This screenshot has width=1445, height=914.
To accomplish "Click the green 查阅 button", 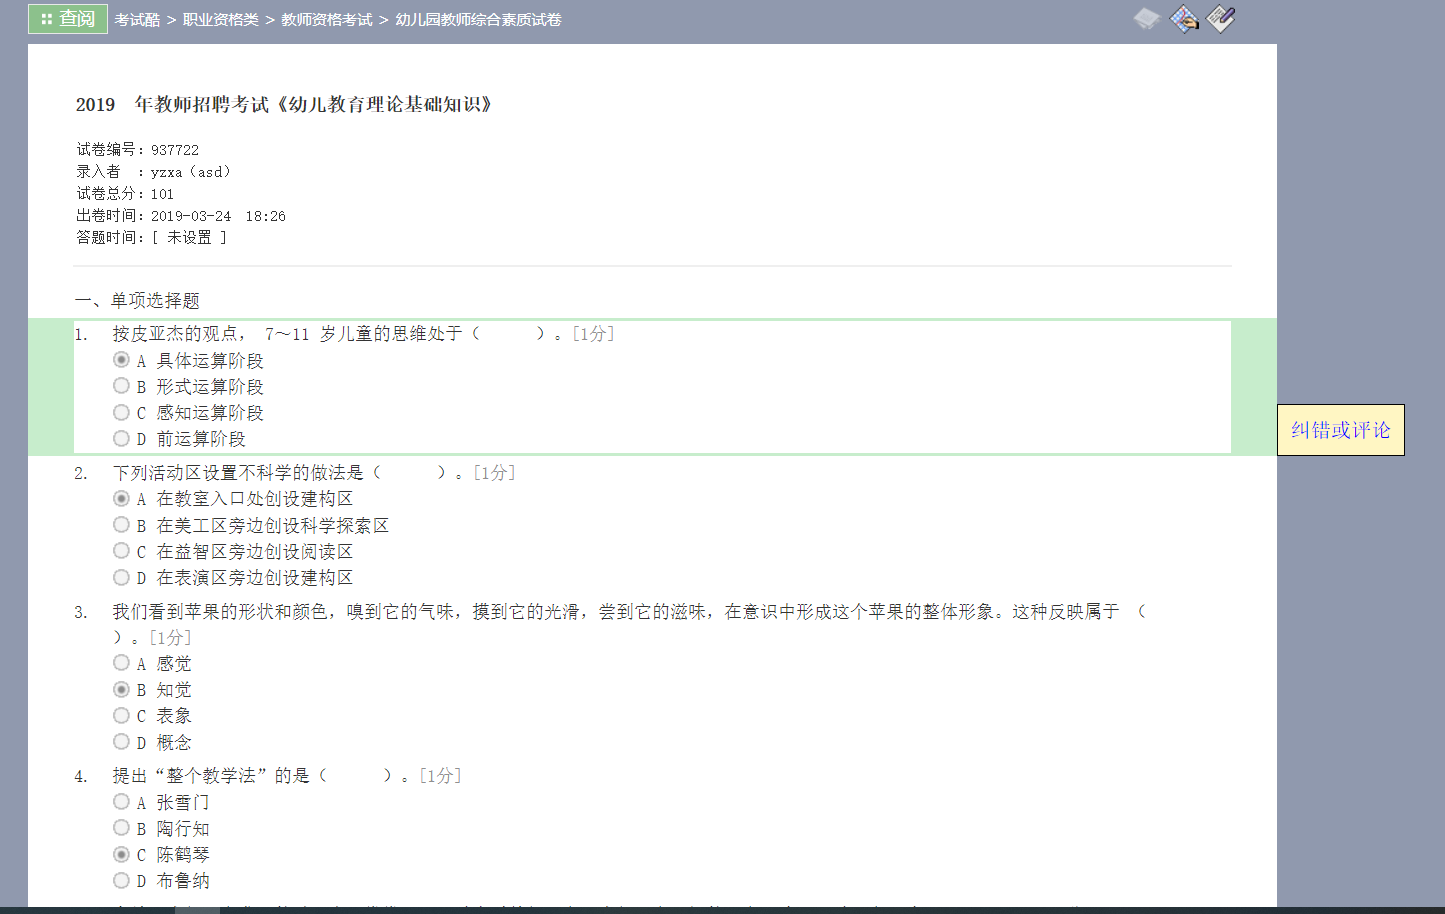I will click(x=68, y=19).
